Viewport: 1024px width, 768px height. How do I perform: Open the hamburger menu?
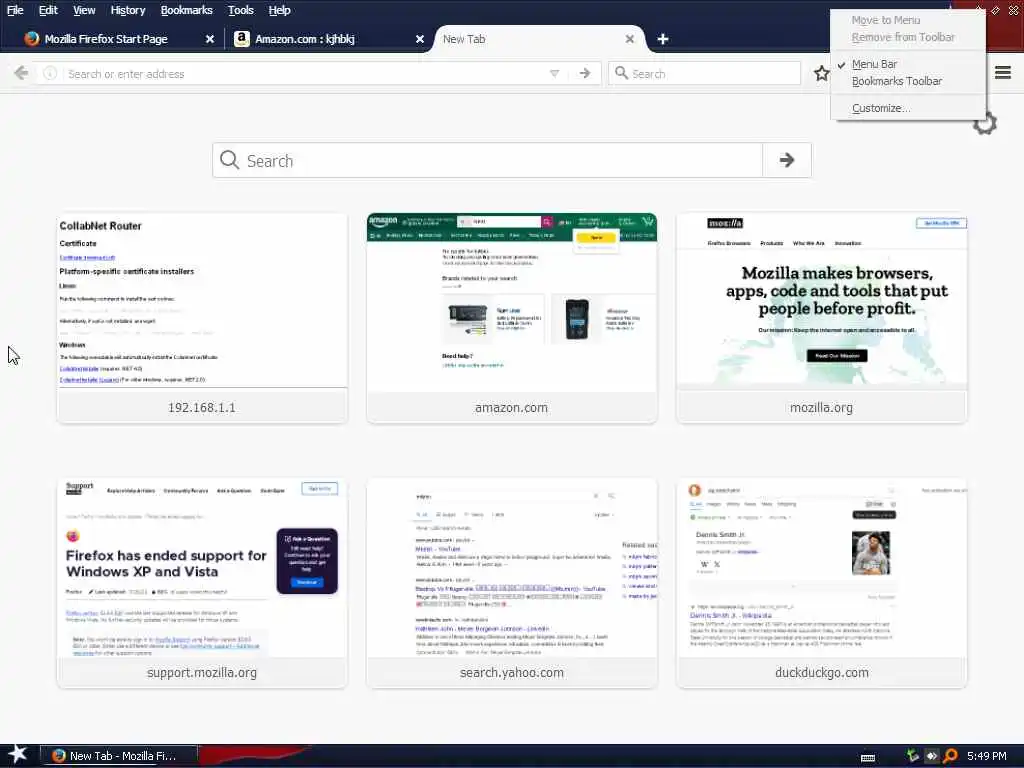point(1003,72)
